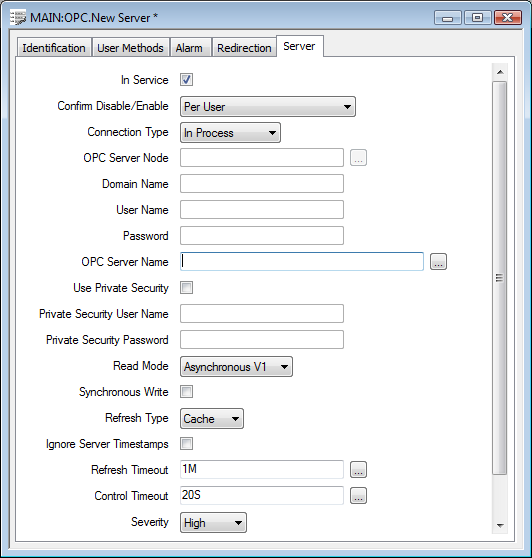Uncheck the In Service checkbox
This screenshot has width=532, height=558.
click(x=186, y=79)
